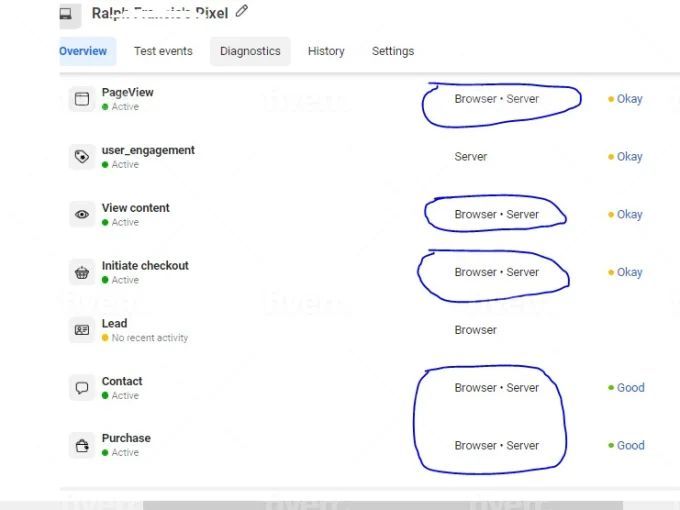Screen dimensions: 680x510
Task: Open the Settings tab
Action: pos(393,51)
